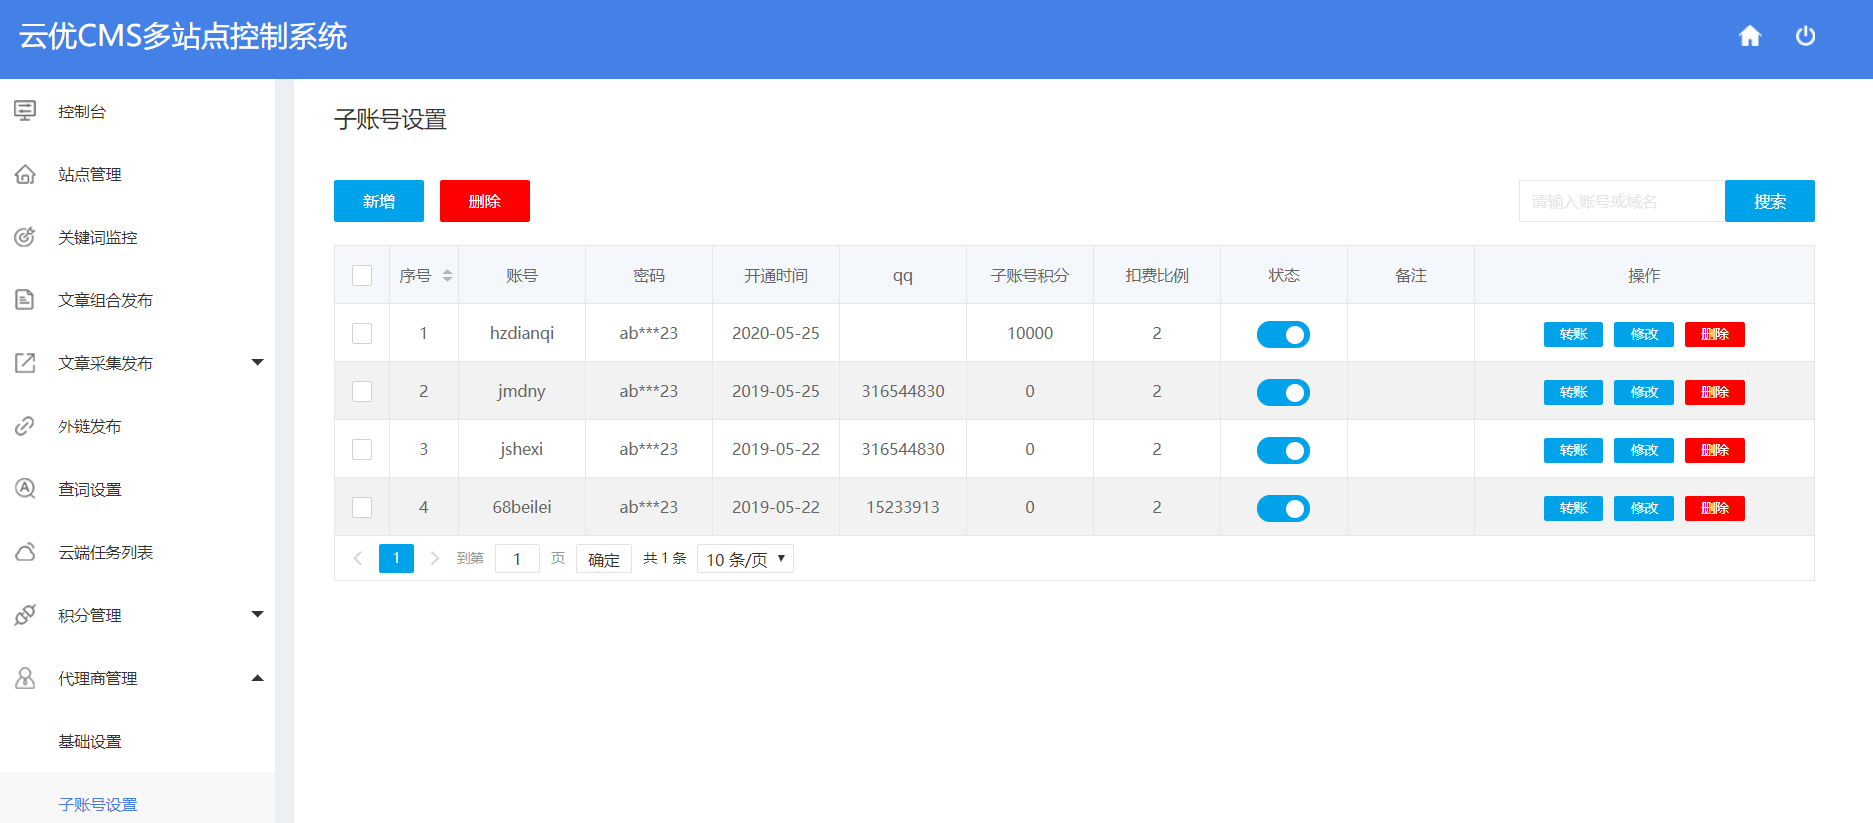
Task: Click 转账 for jshexi
Action: pos(1573,450)
